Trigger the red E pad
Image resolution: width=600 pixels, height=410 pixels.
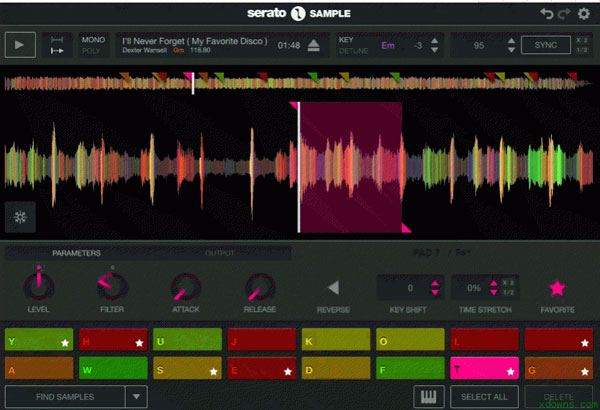point(262,368)
